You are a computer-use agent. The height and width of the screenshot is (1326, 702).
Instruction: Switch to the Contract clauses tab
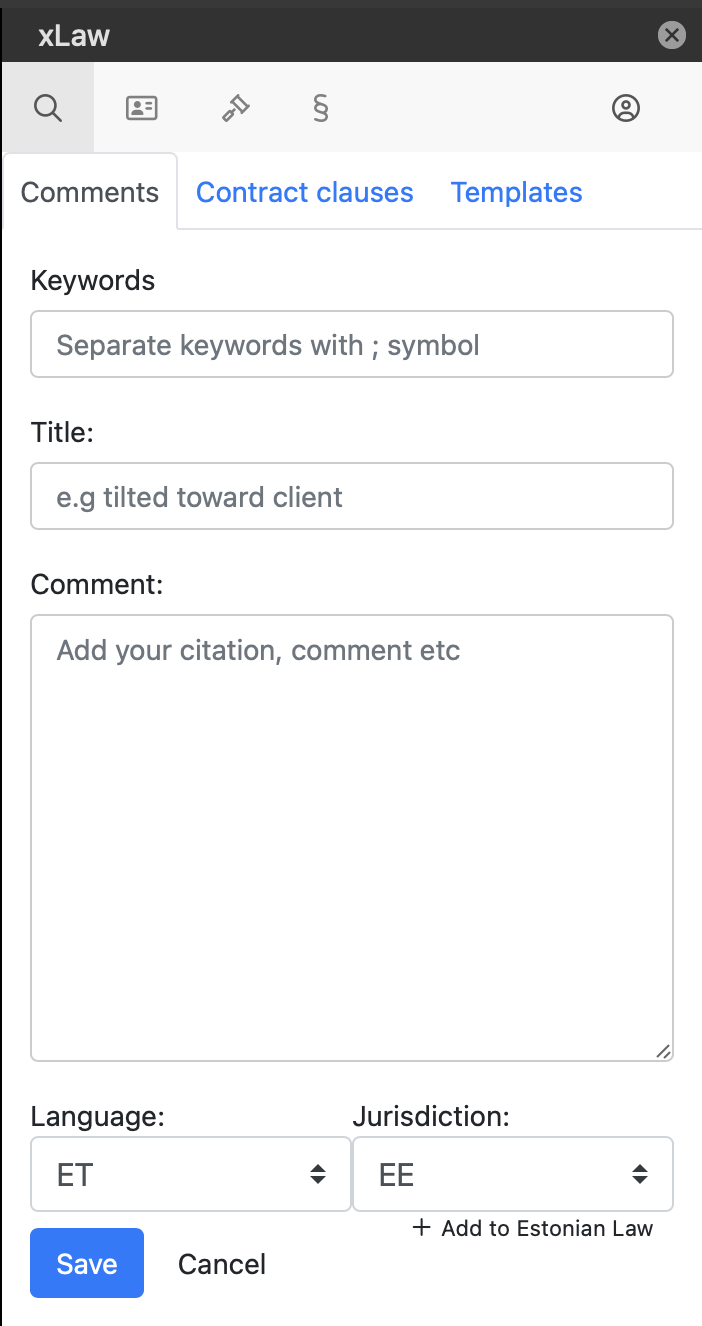point(304,192)
